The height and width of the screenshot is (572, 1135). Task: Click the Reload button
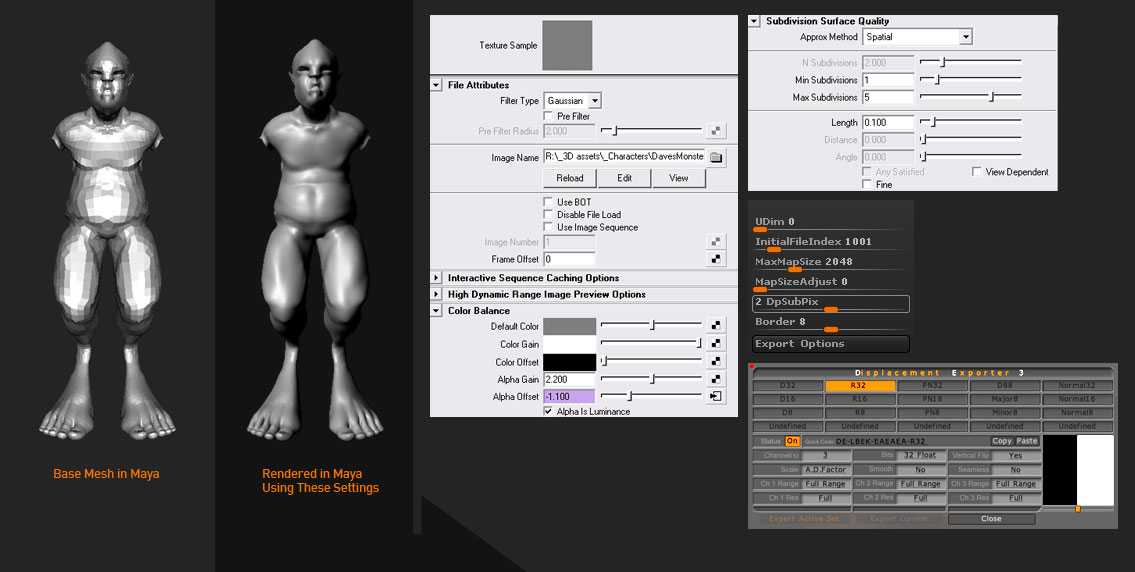point(570,178)
